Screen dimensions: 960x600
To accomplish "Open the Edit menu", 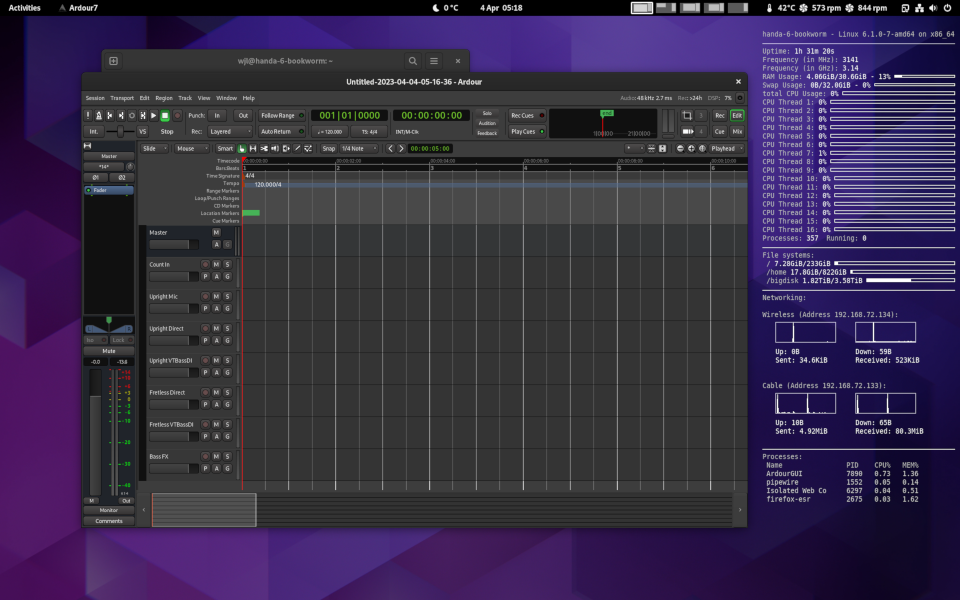I will point(144,98).
